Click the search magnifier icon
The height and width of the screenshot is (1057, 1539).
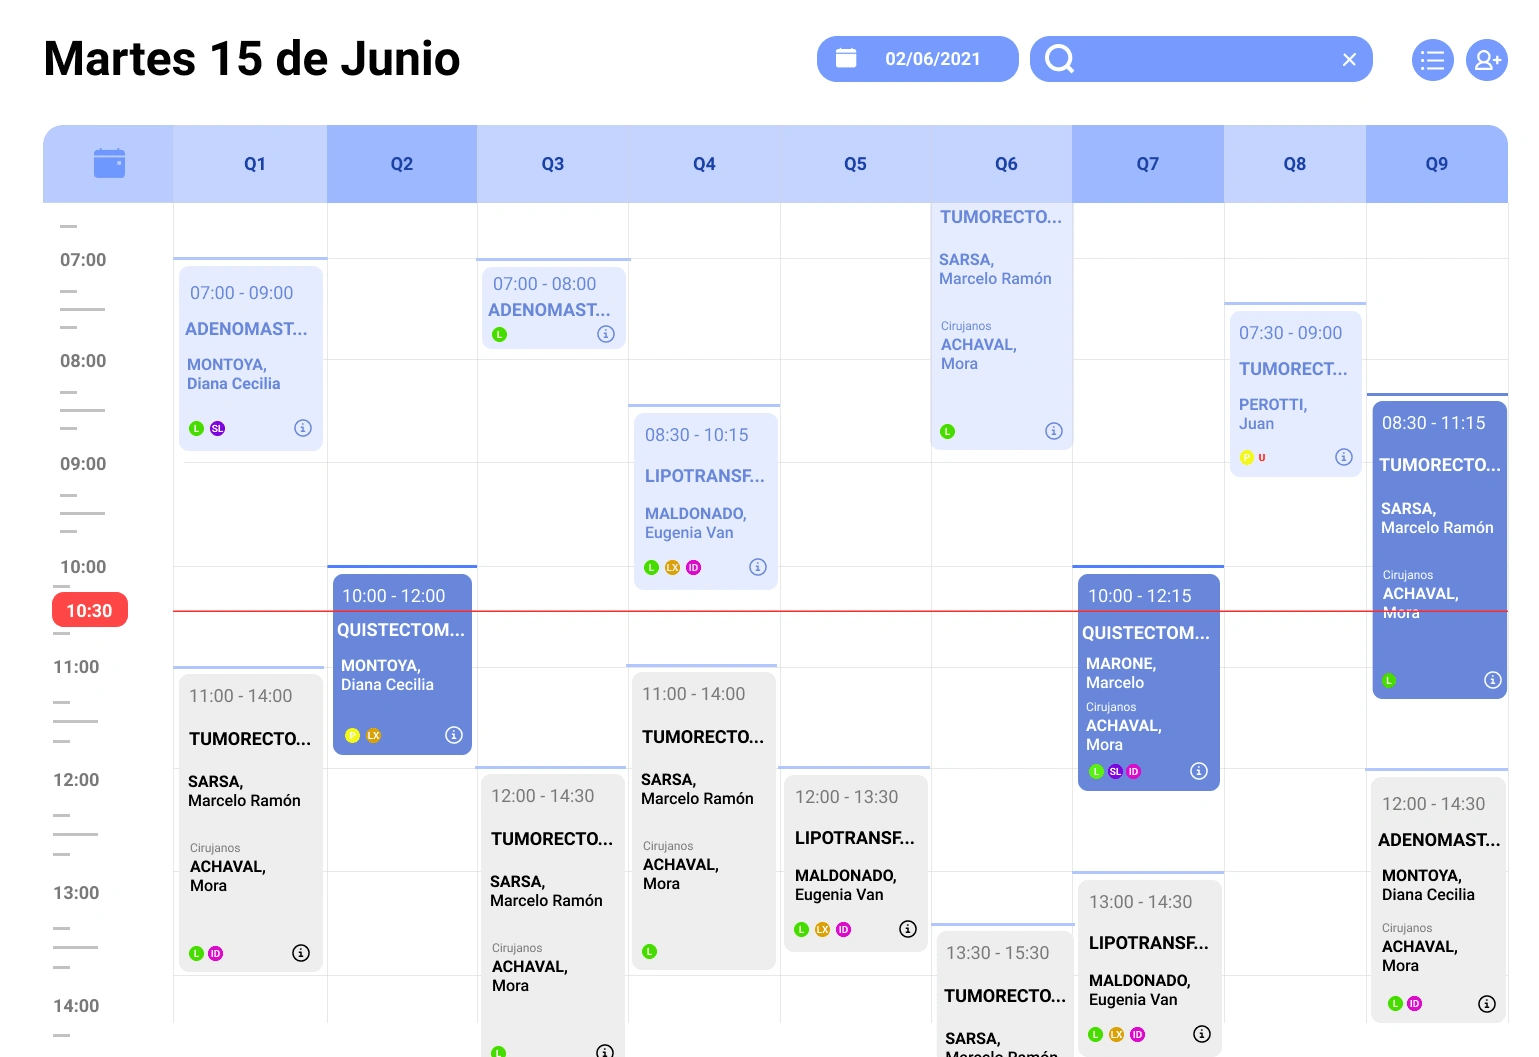(1059, 59)
